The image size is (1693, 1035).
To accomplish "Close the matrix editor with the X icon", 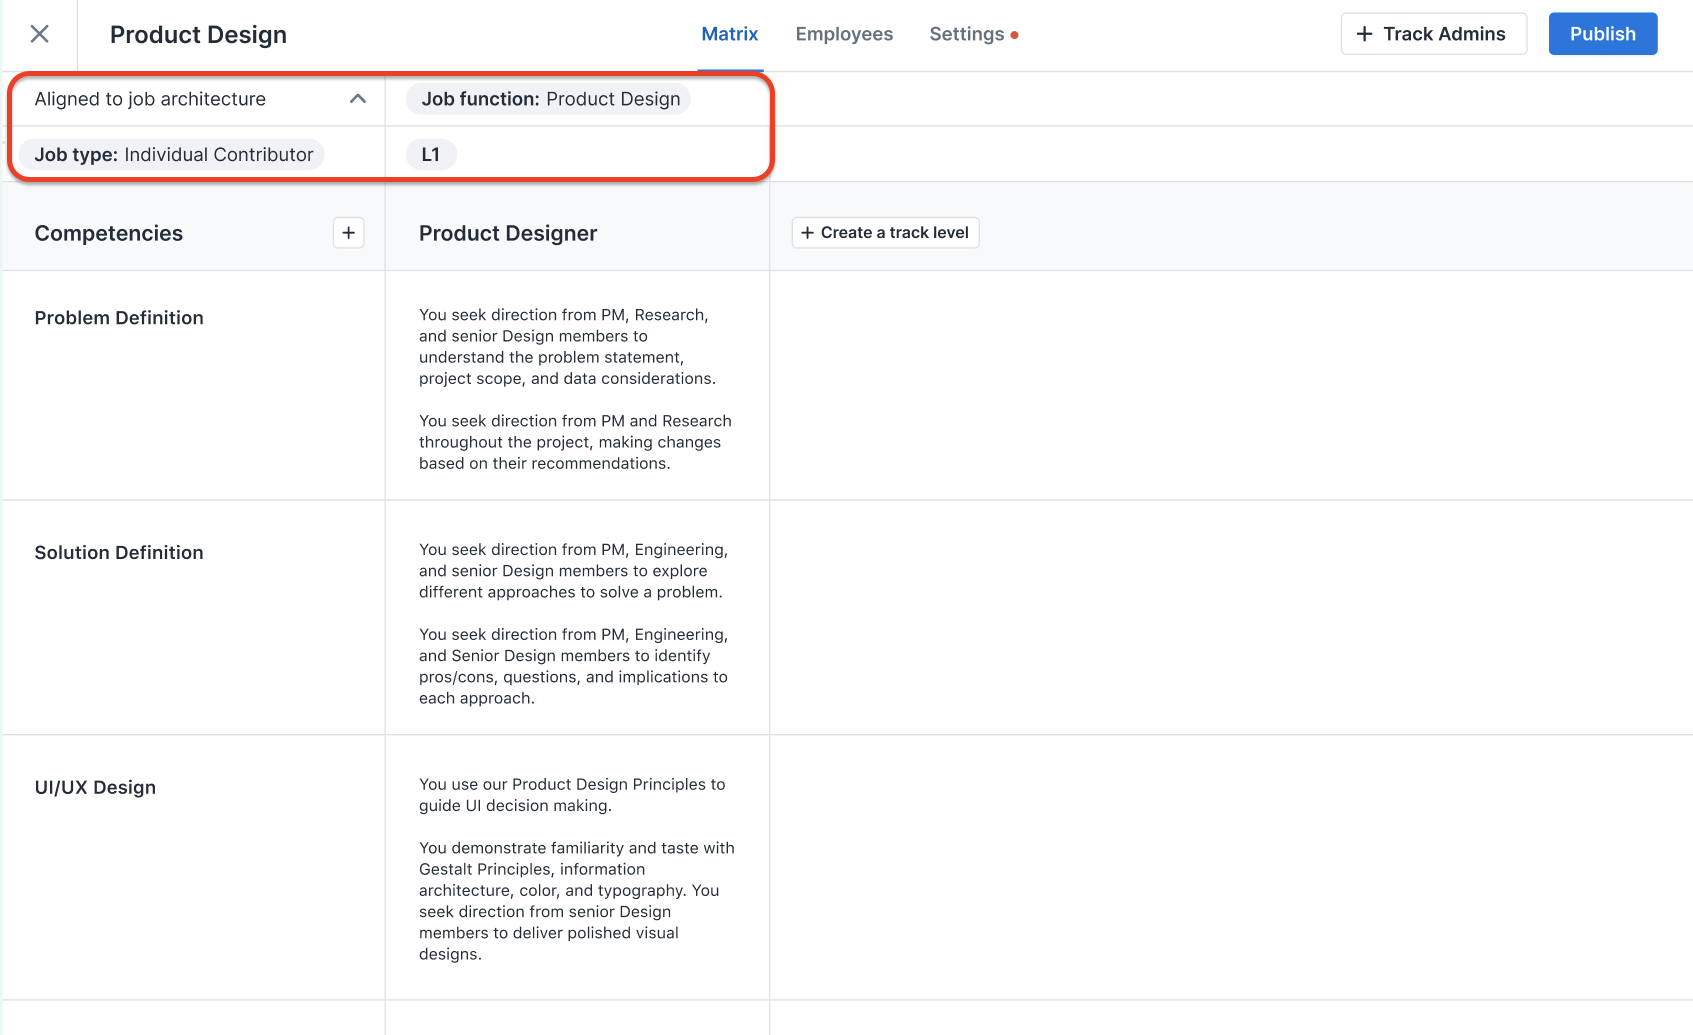I will click(39, 33).
